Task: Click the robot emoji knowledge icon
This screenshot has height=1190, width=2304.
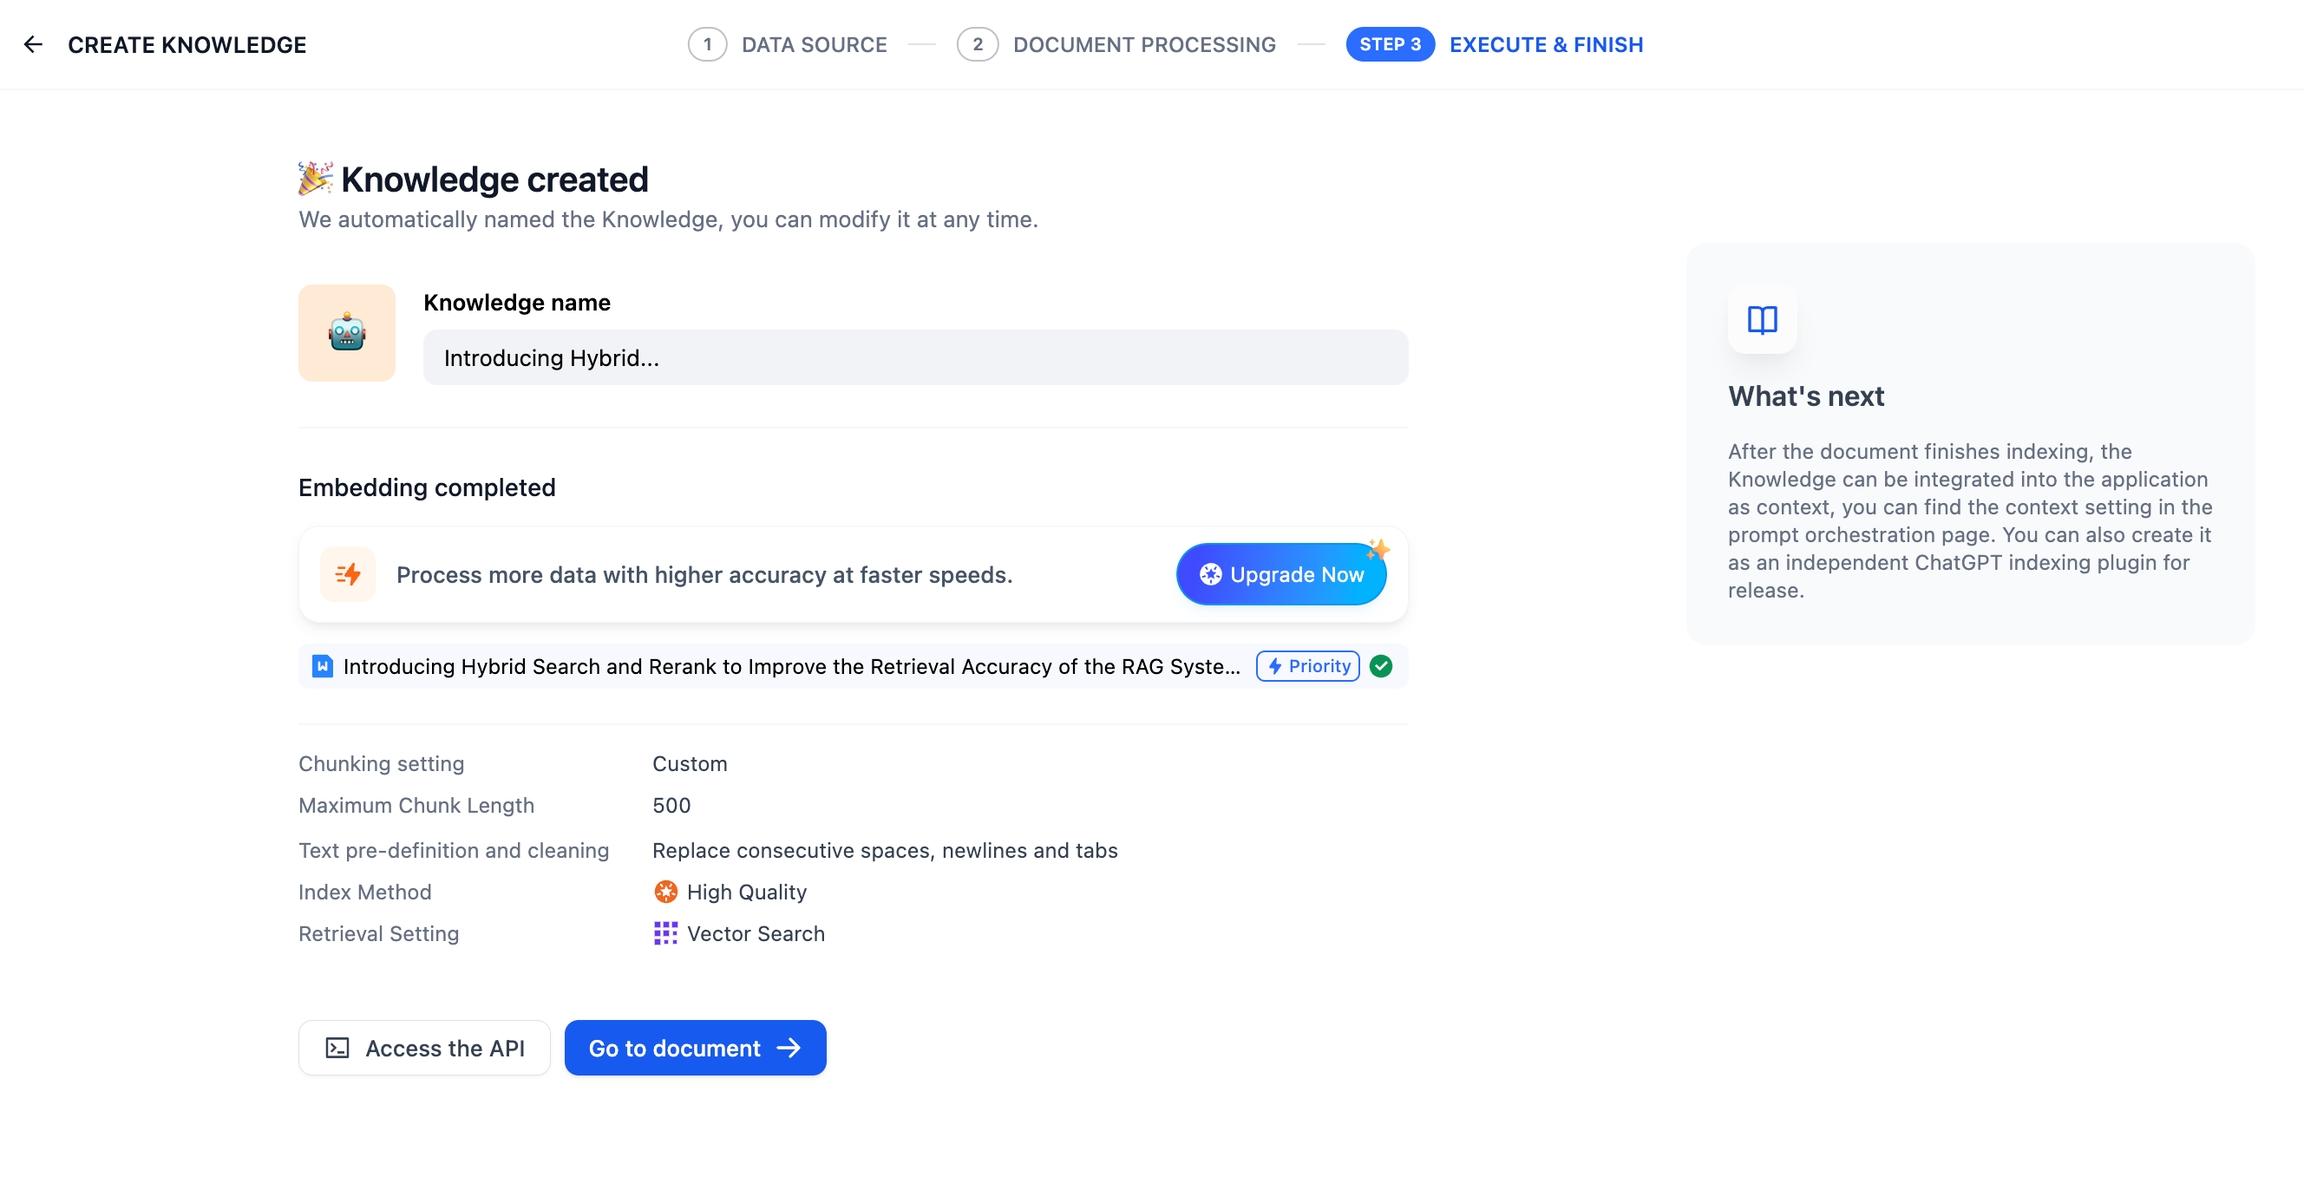Action: pyautogui.click(x=346, y=333)
